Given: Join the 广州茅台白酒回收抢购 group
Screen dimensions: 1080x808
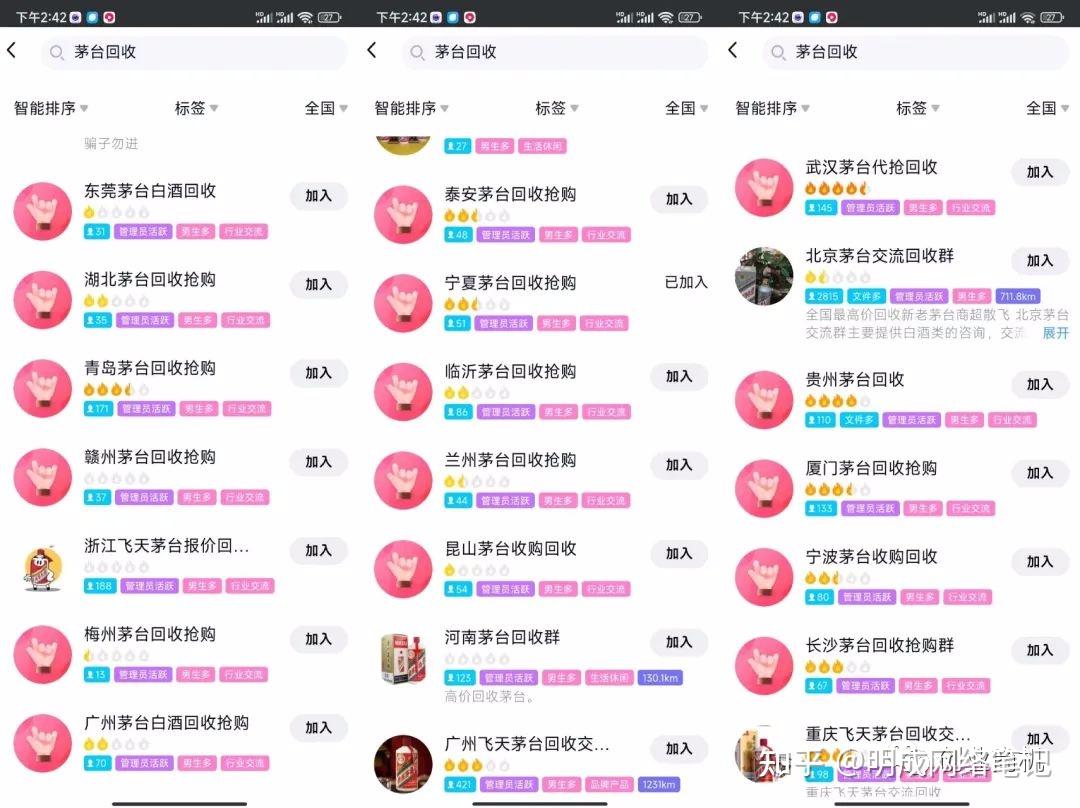Looking at the screenshot, I should (x=318, y=727).
